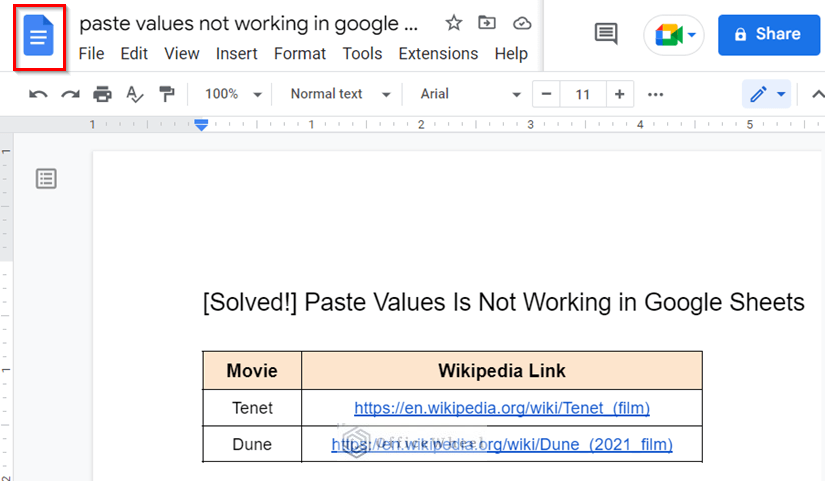Image resolution: width=825 pixels, height=481 pixels.
Task: Open the zoom 100% dropdown
Action: (233, 94)
